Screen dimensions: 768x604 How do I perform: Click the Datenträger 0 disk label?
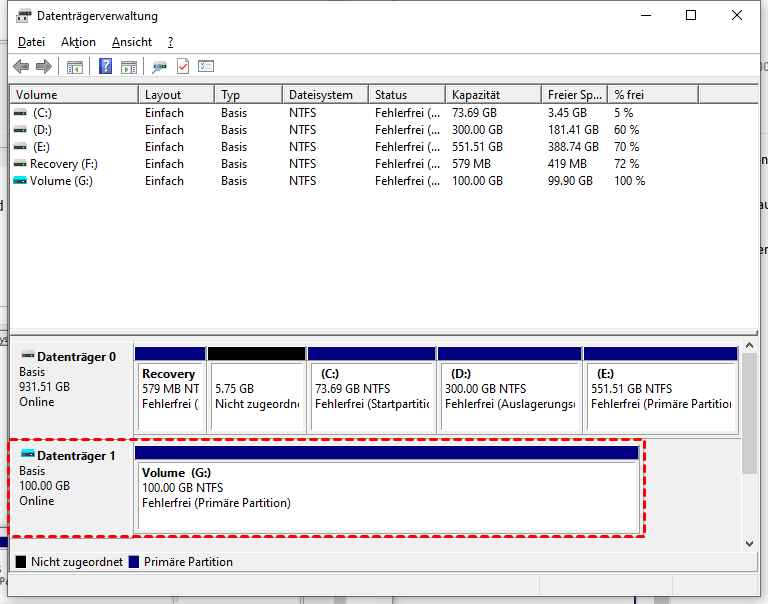click(76, 357)
